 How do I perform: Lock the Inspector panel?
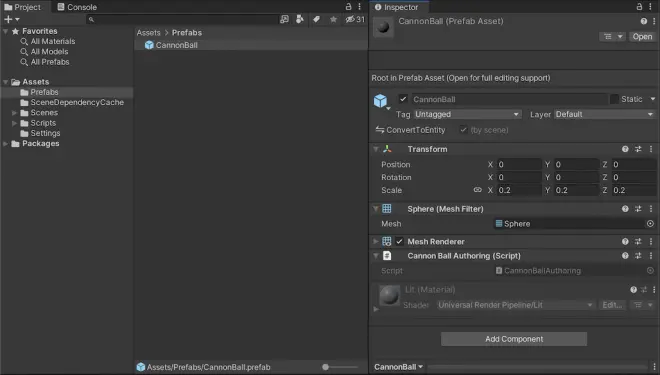(639, 7)
